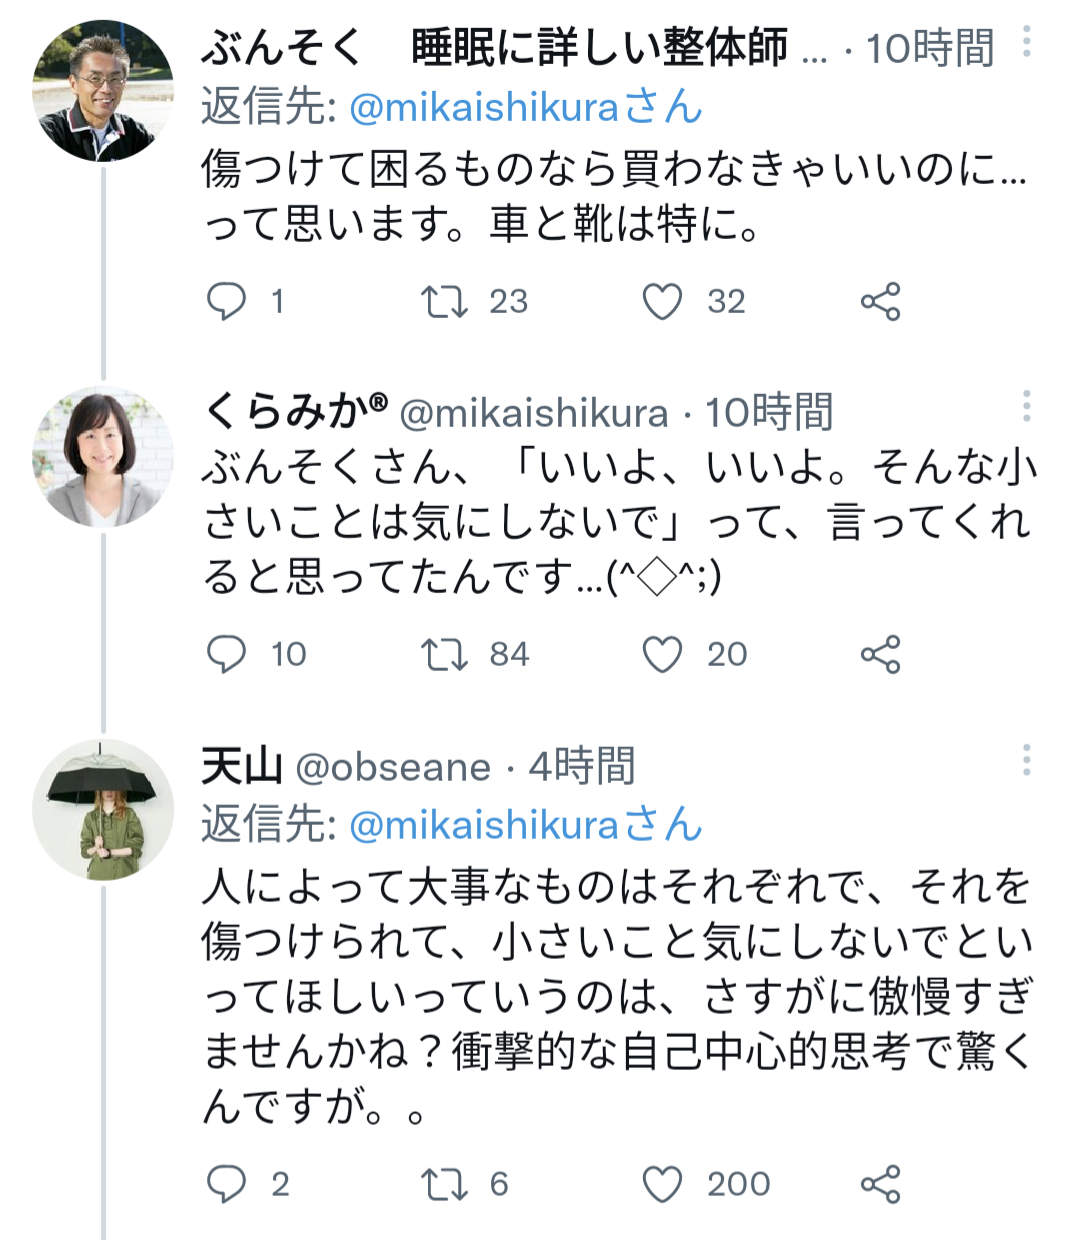
Task: Like ぶんそく's tweet with 32 likes
Action: coord(662,301)
